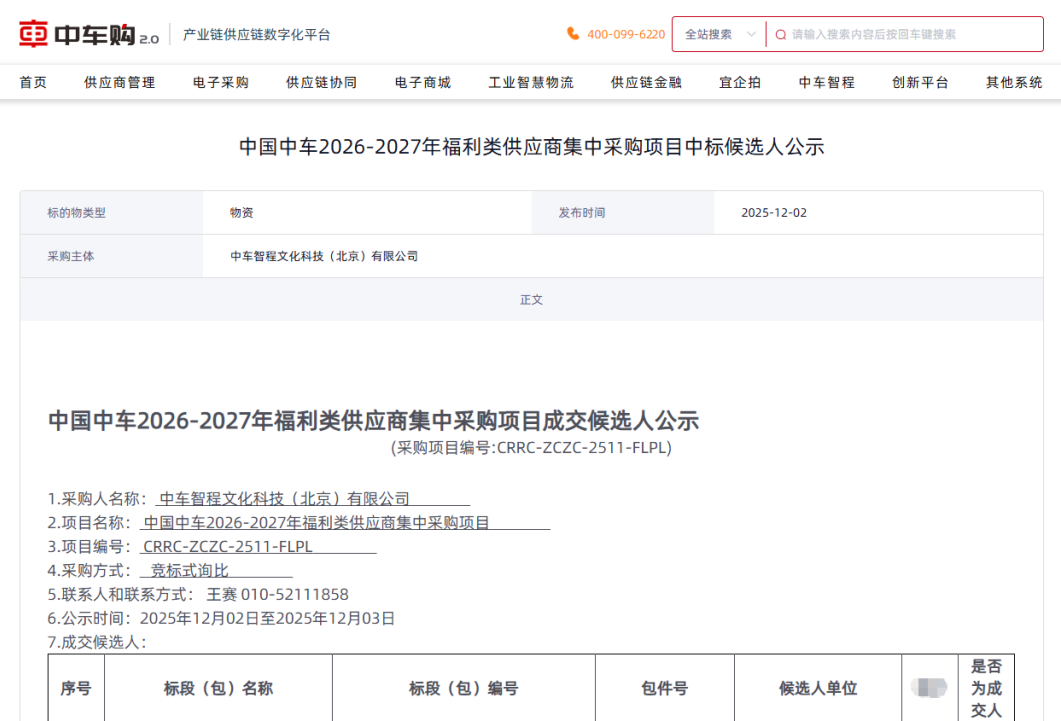Open 宜企拍 menu
1061x721 pixels.
click(x=740, y=83)
